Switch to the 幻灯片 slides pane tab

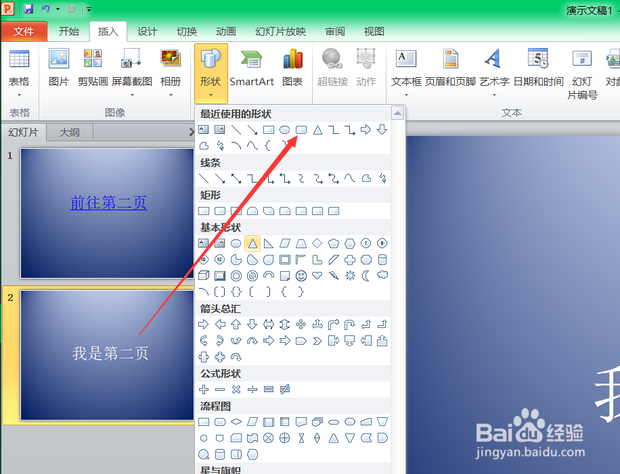(24, 132)
